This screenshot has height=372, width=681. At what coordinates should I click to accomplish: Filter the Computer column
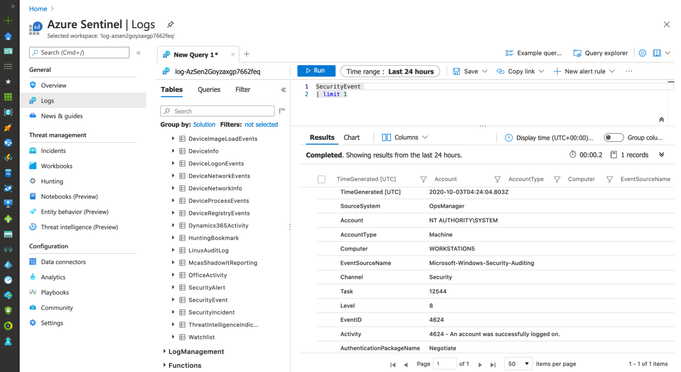click(x=609, y=179)
